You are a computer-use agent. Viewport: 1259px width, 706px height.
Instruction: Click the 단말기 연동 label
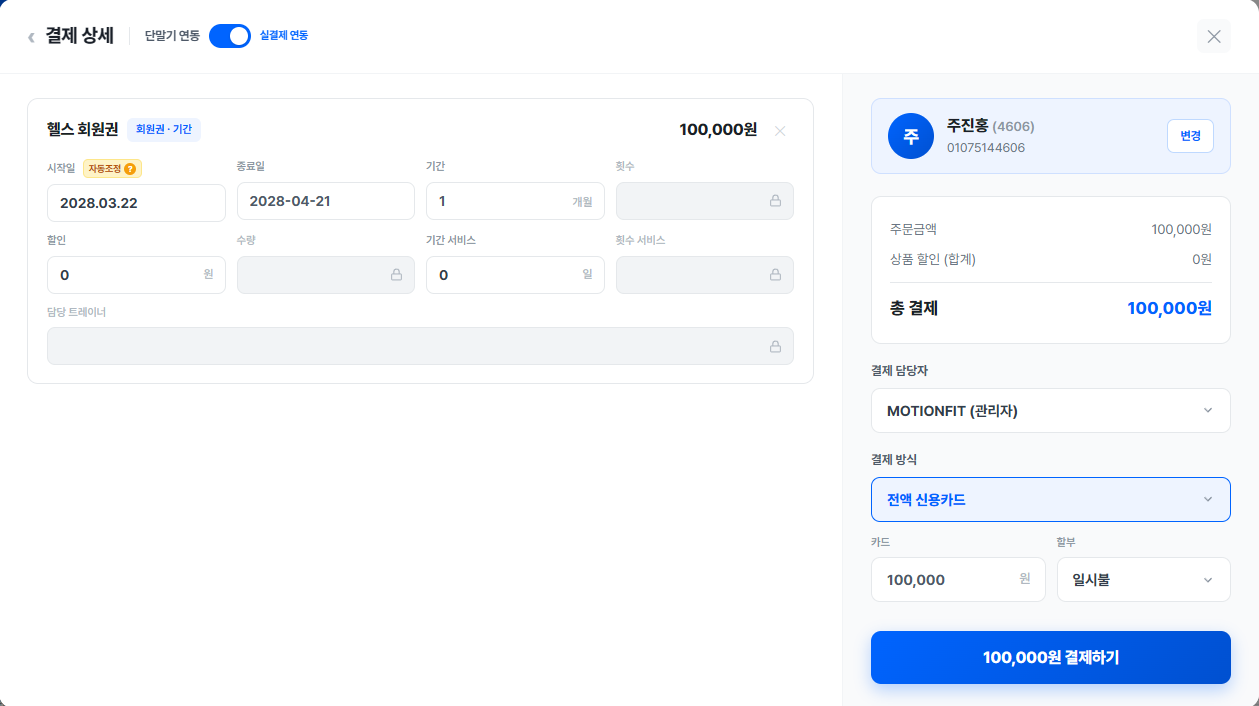(x=172, y=36)
